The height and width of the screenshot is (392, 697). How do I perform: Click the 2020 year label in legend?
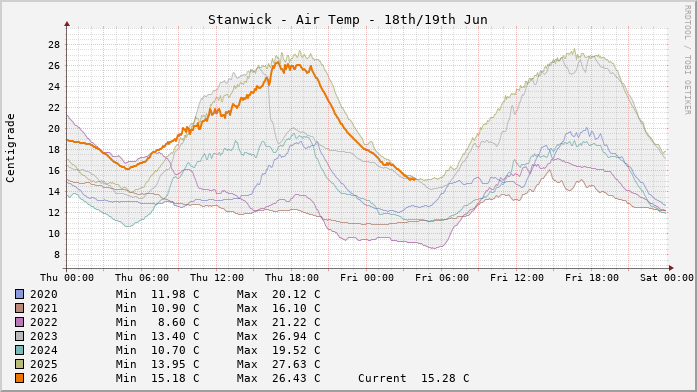click(x=44, y=294)
